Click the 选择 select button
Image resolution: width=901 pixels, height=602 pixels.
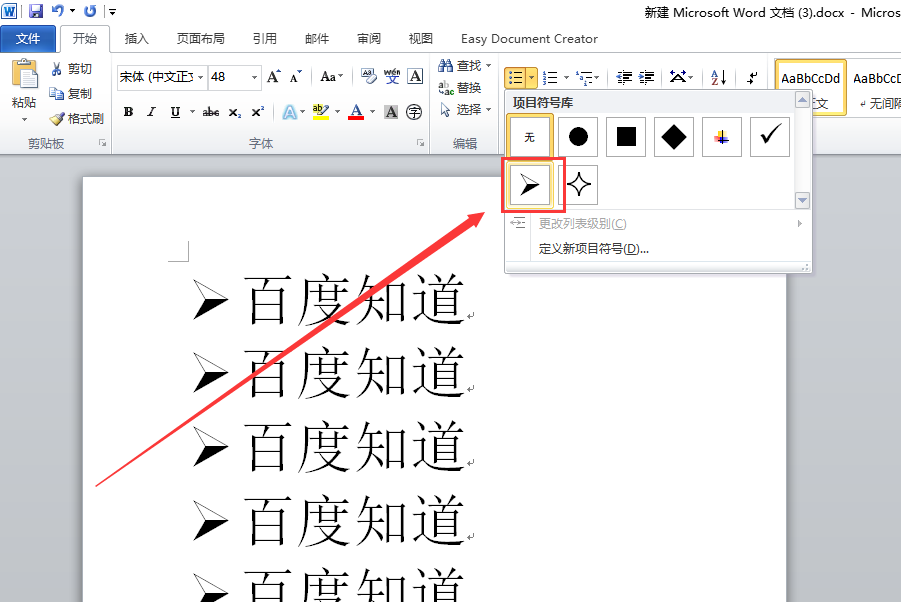(464, 109)
